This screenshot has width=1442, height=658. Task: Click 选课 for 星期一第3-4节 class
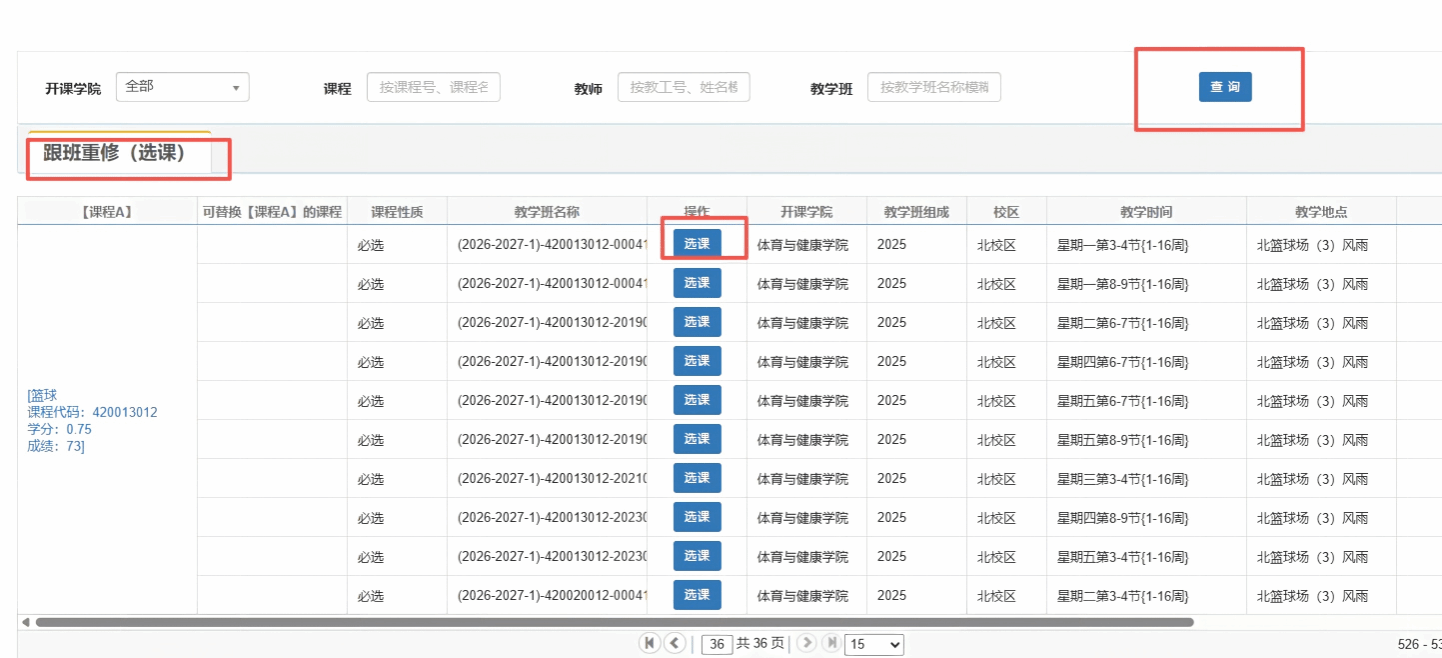(x=697, y=244)
